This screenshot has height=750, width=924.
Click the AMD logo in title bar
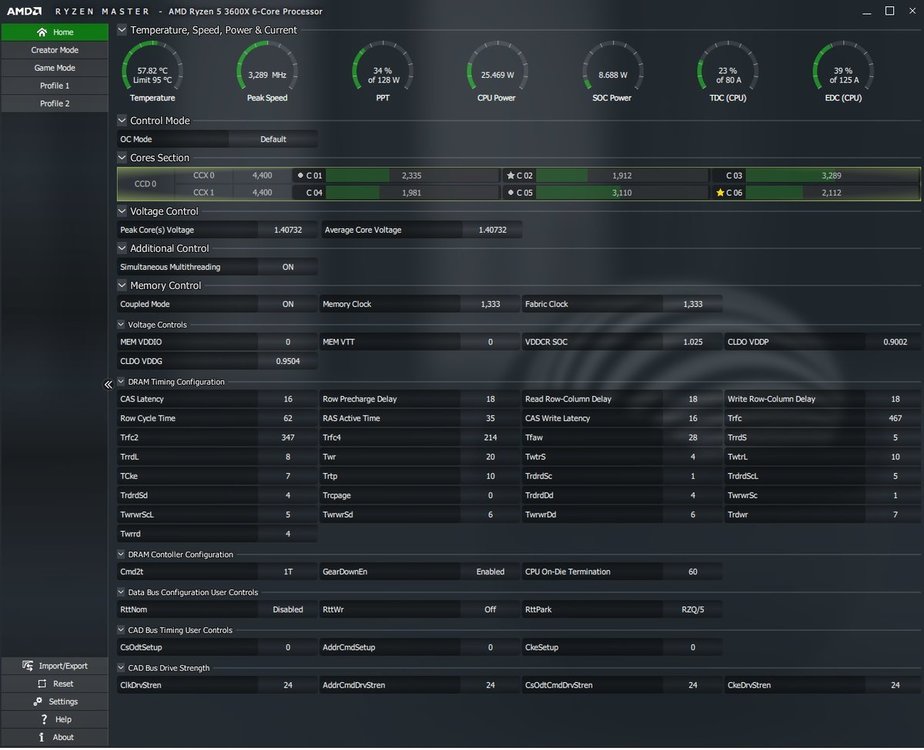click(x=25, y=11)
